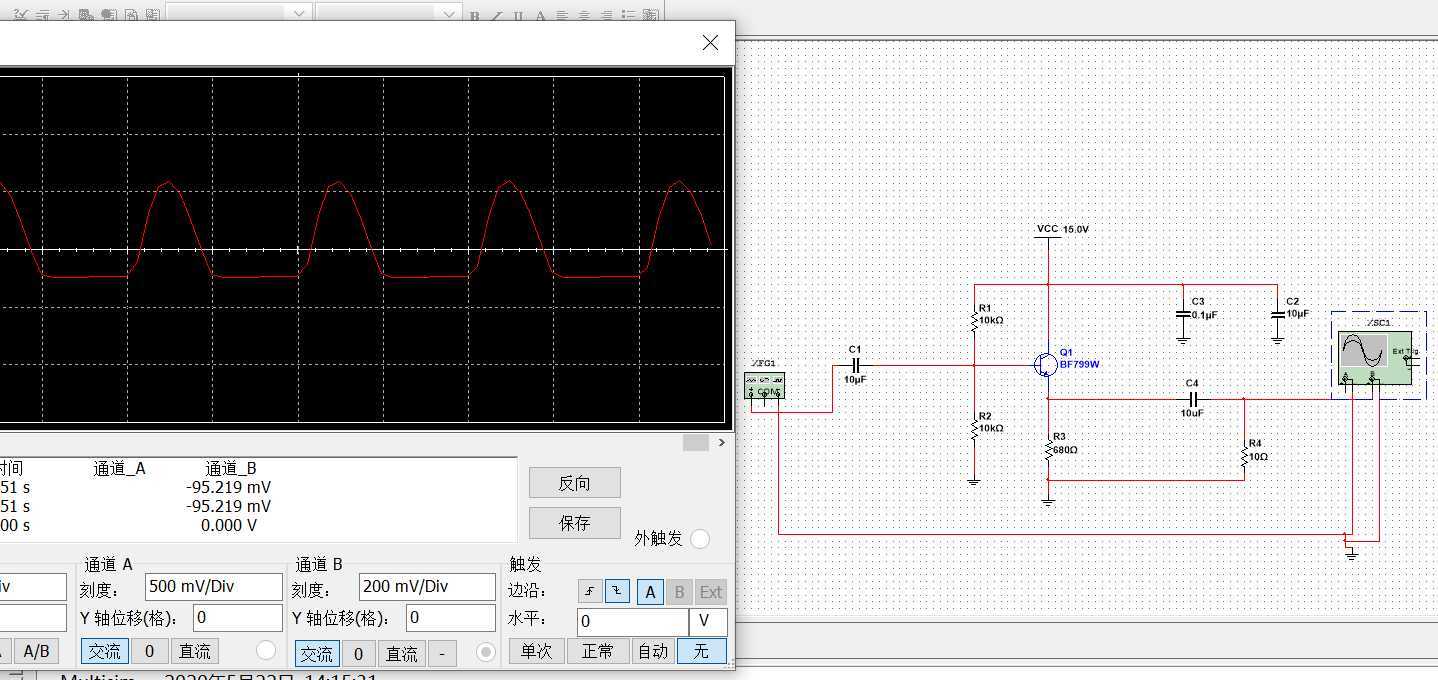Screen dimensions: 1438x680
Task: Select capacitor C1 10µF
Action: click(x=855, y=366)
